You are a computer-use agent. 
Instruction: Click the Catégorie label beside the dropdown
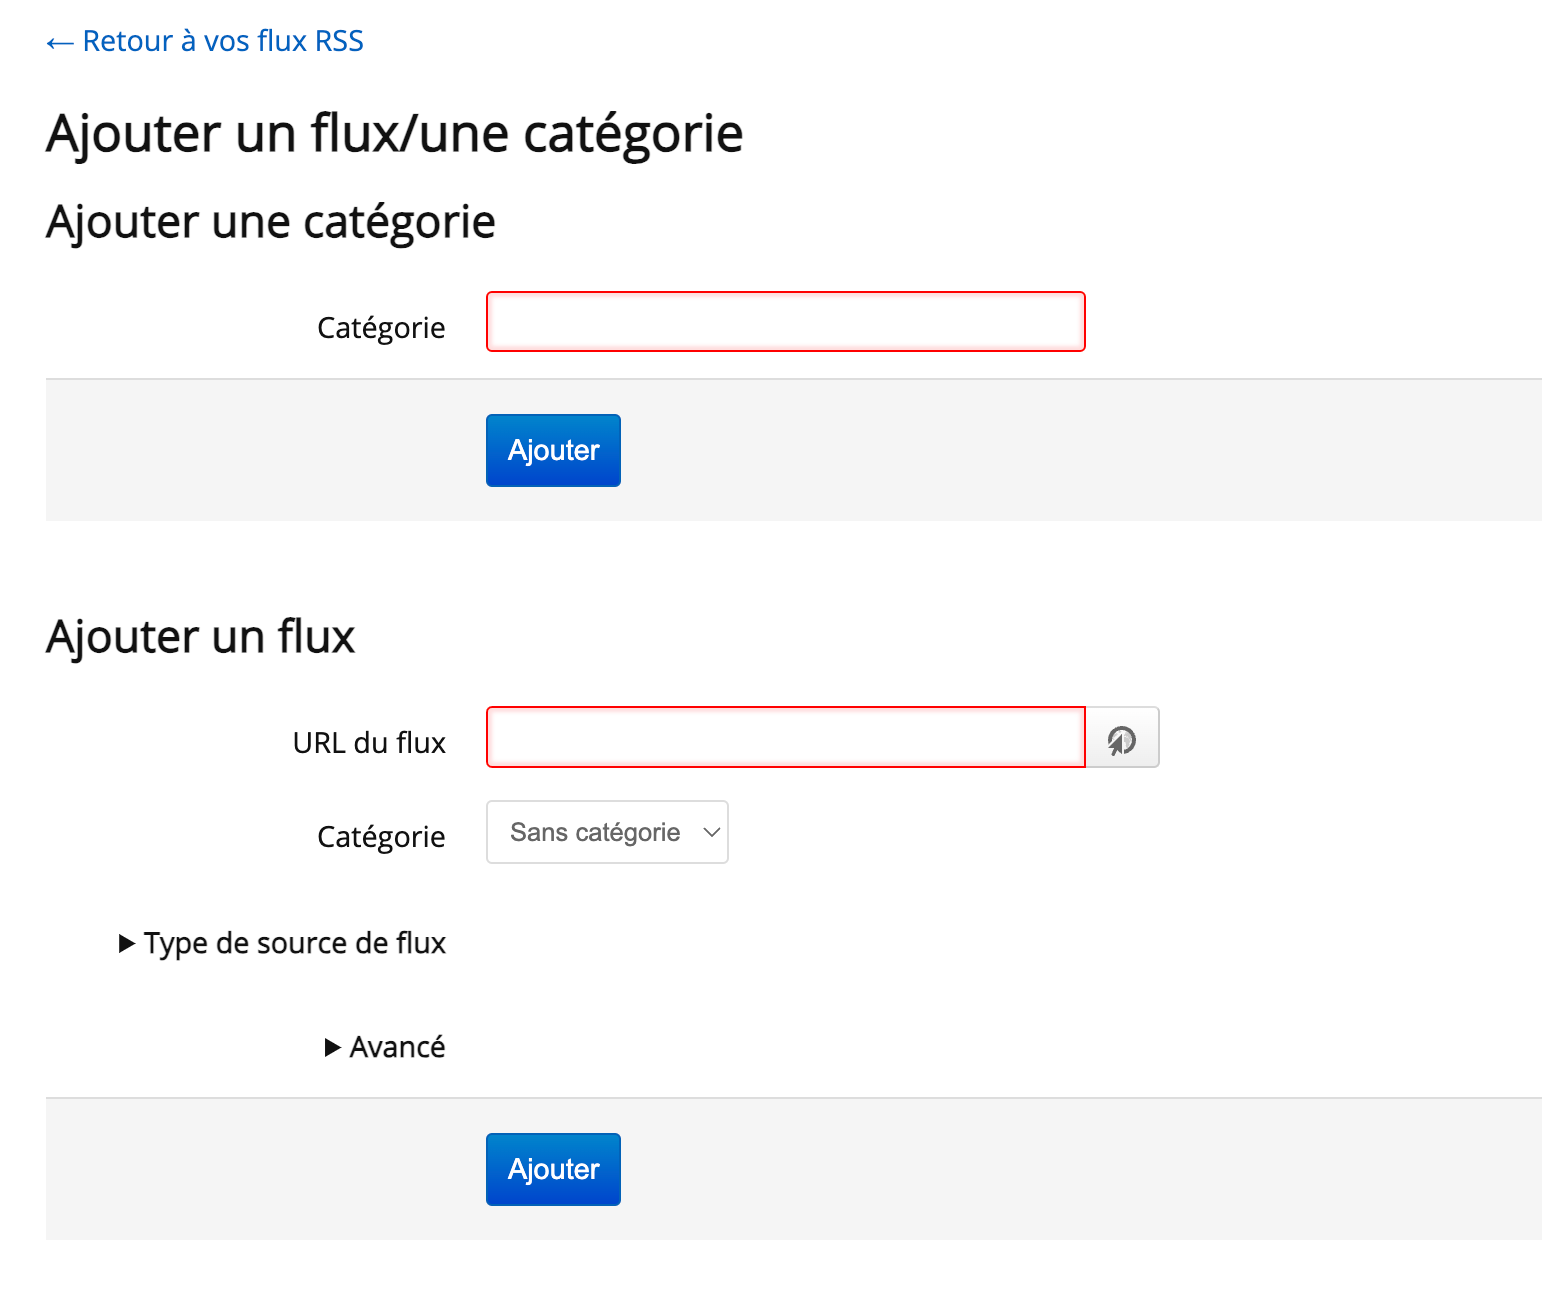pos(381,837)
